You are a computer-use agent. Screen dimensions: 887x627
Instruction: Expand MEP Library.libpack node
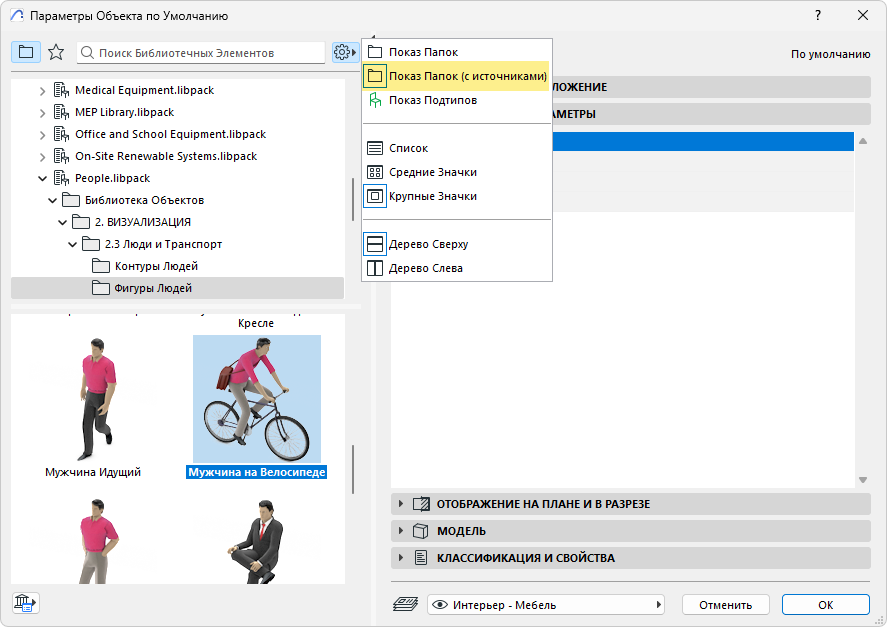coord(42,113)
